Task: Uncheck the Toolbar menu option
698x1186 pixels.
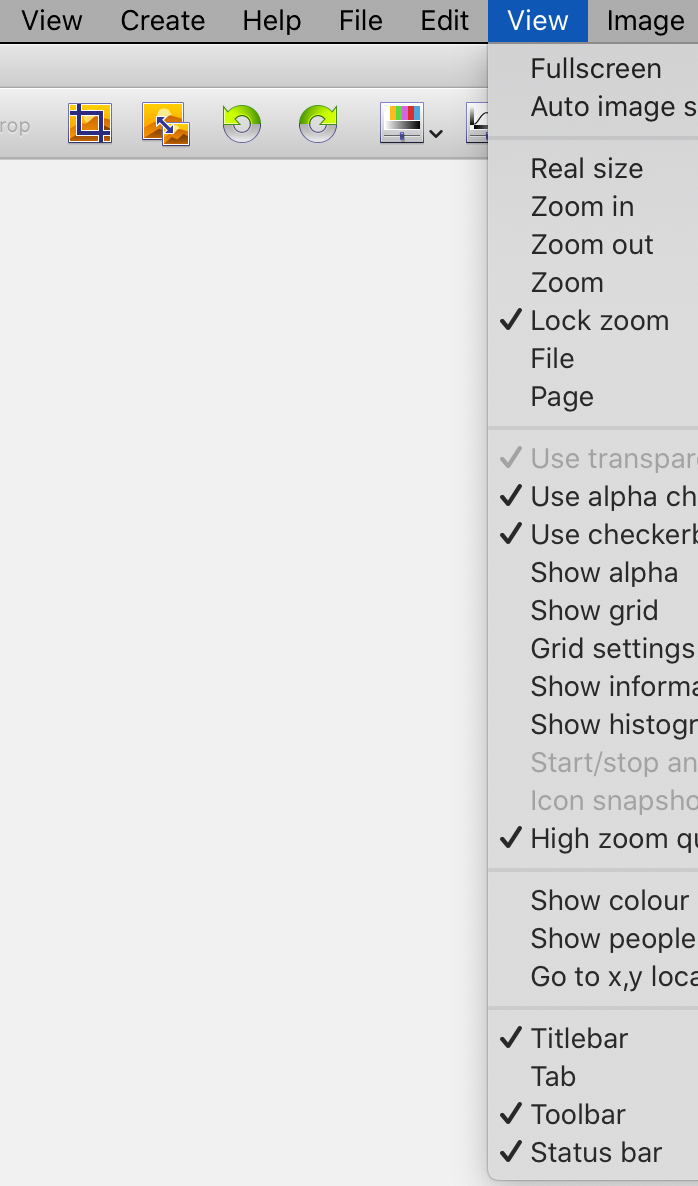Action: pos(578,1115)
